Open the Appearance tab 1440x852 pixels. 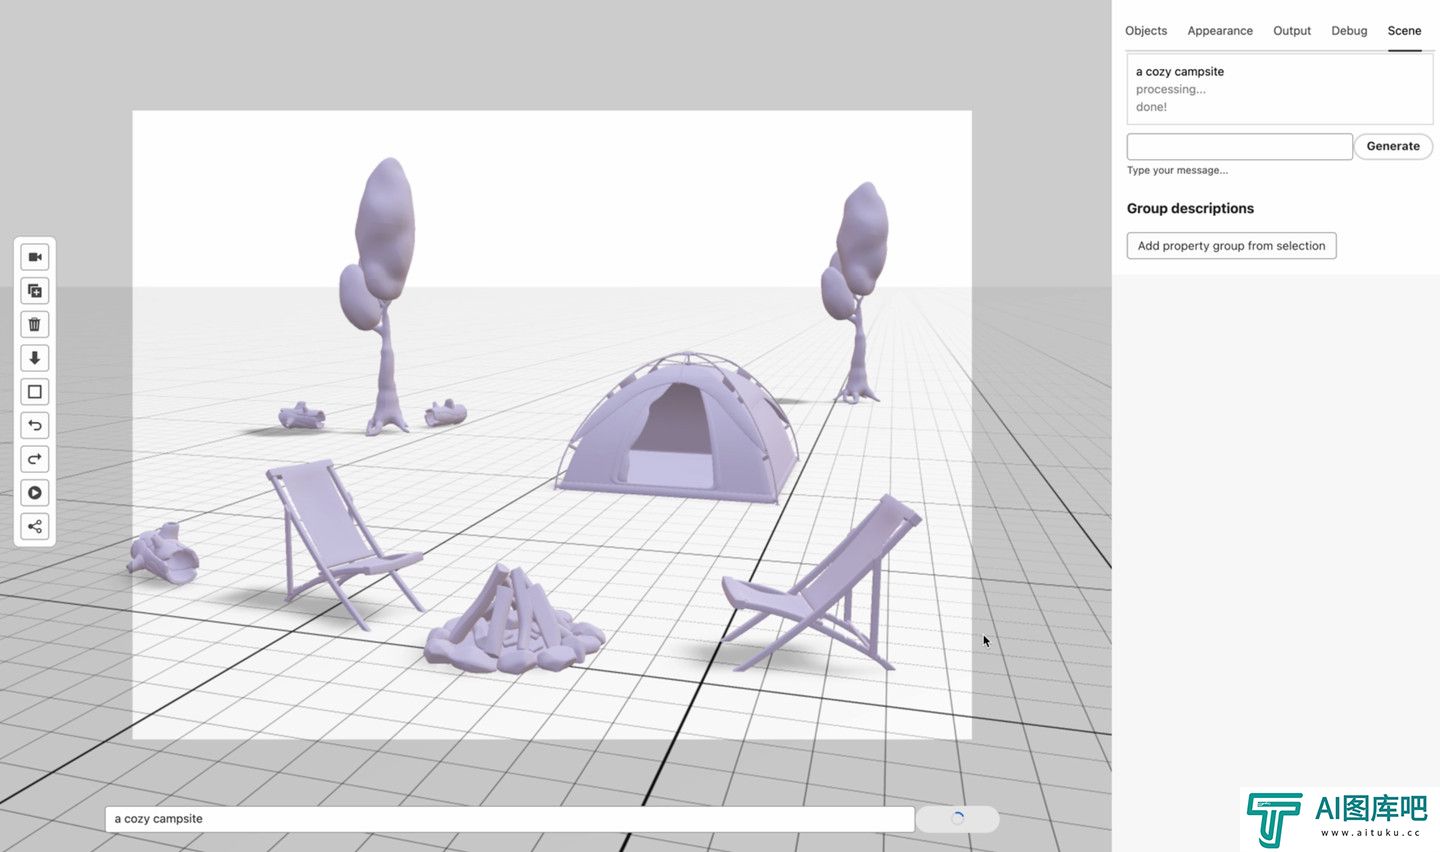click(1220, 31)
